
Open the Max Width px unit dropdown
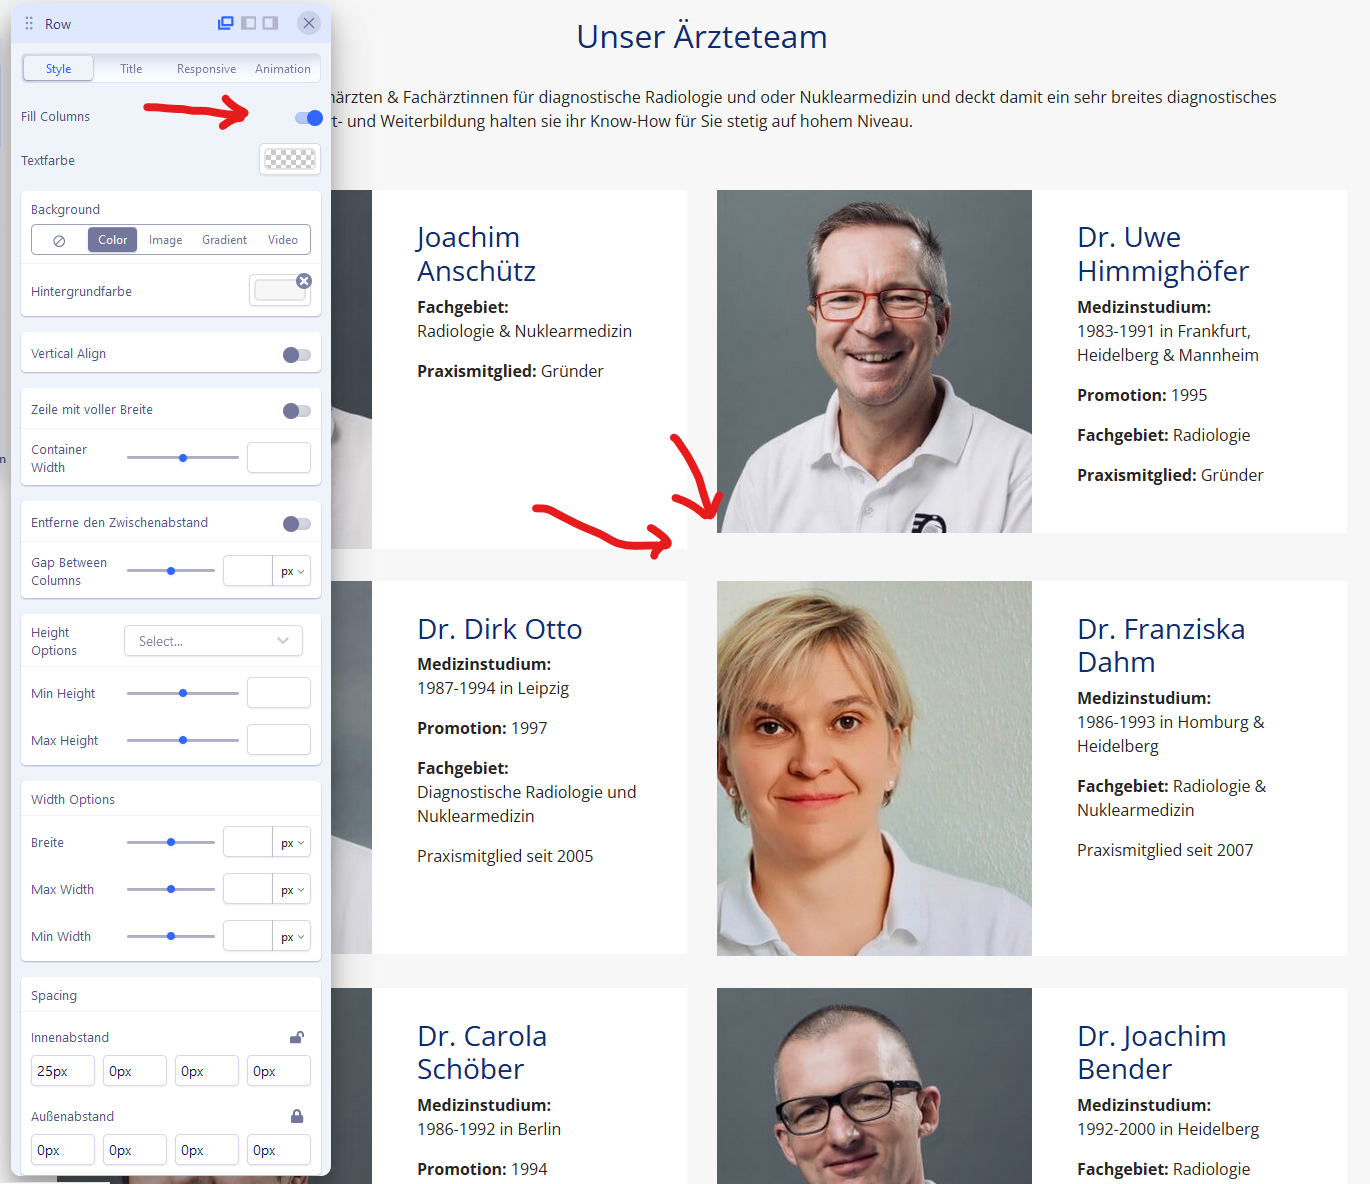tap(292, 890)
